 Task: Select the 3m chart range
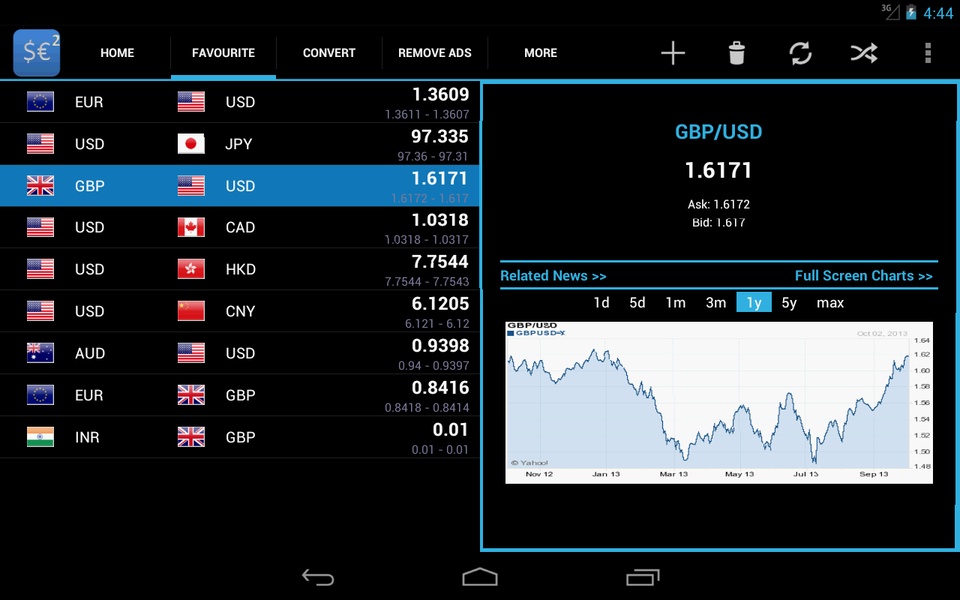[x=716, y=302]
